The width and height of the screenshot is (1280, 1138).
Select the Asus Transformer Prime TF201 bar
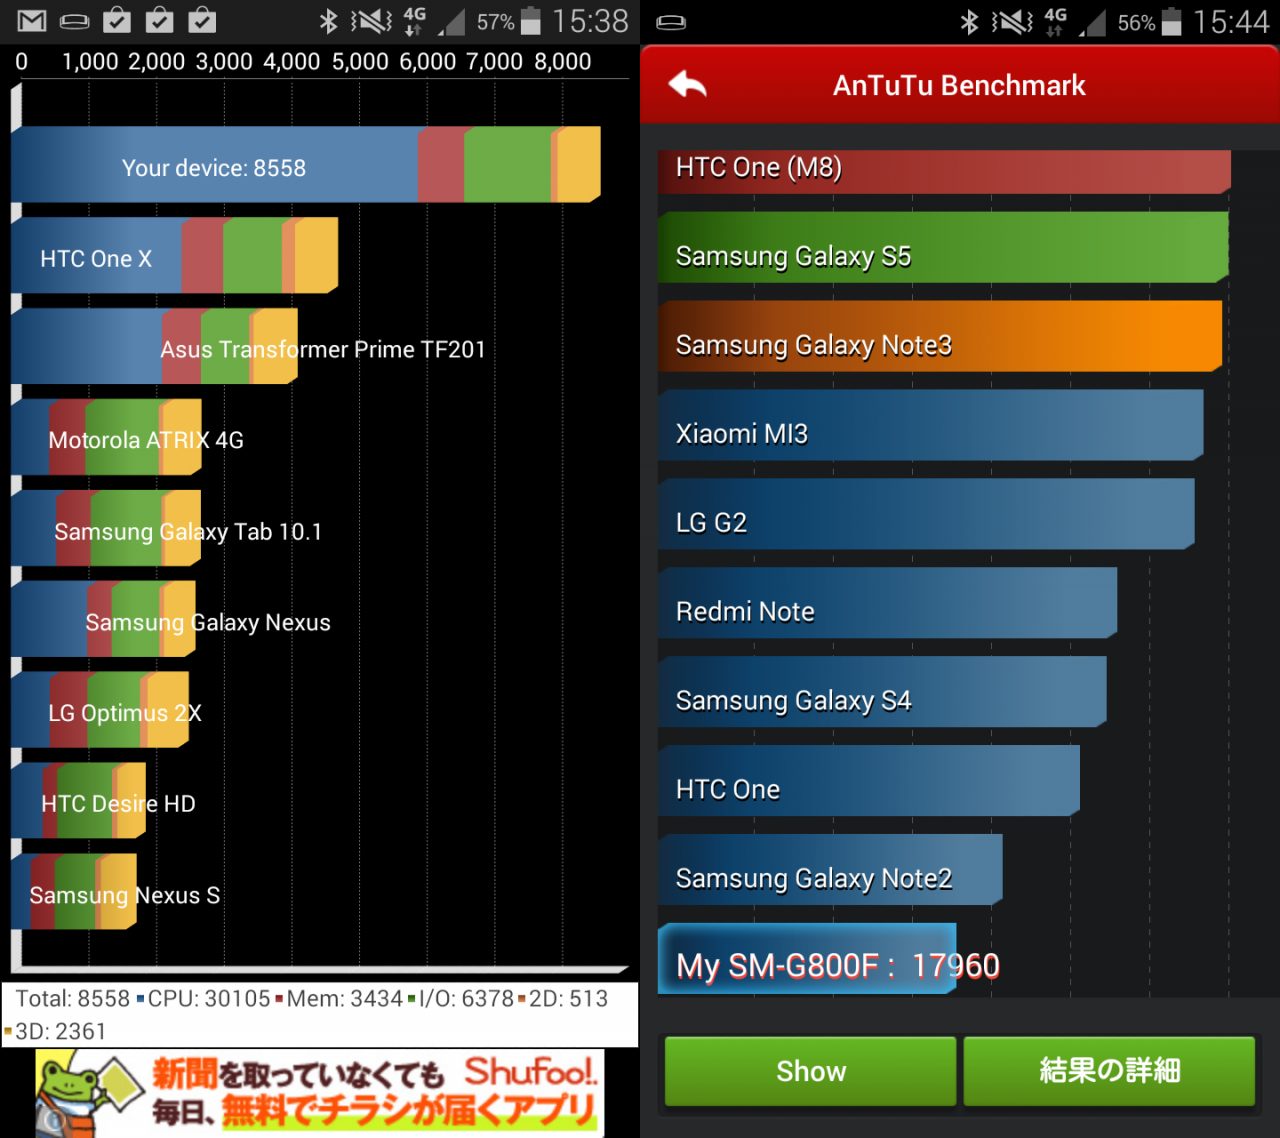(x=155, y=347)
